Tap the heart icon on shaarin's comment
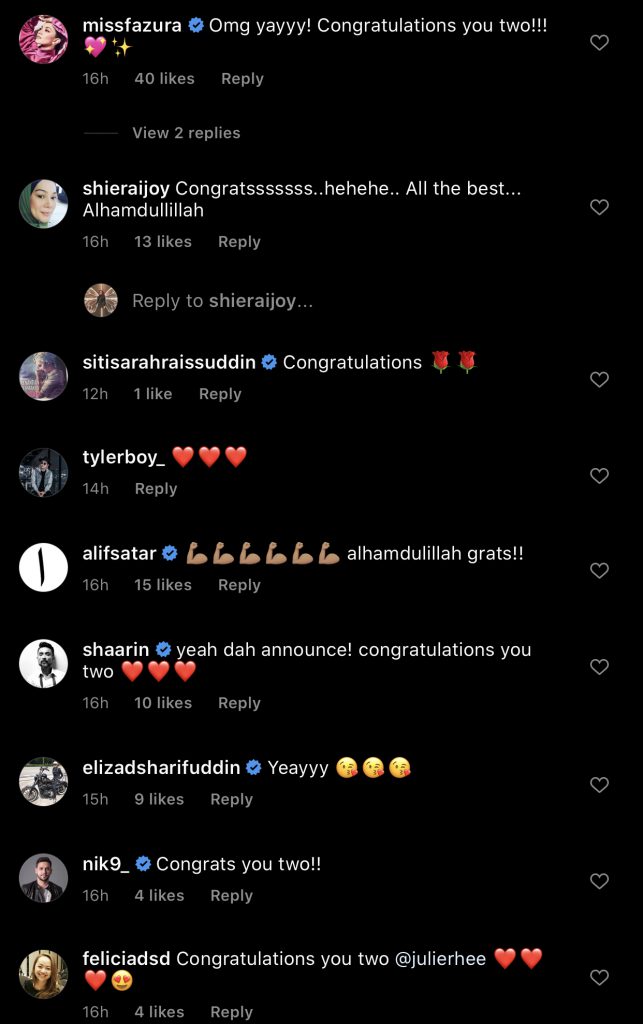Image resolution: width=643 pixels, height=1024 pixels. click(599, 667)
